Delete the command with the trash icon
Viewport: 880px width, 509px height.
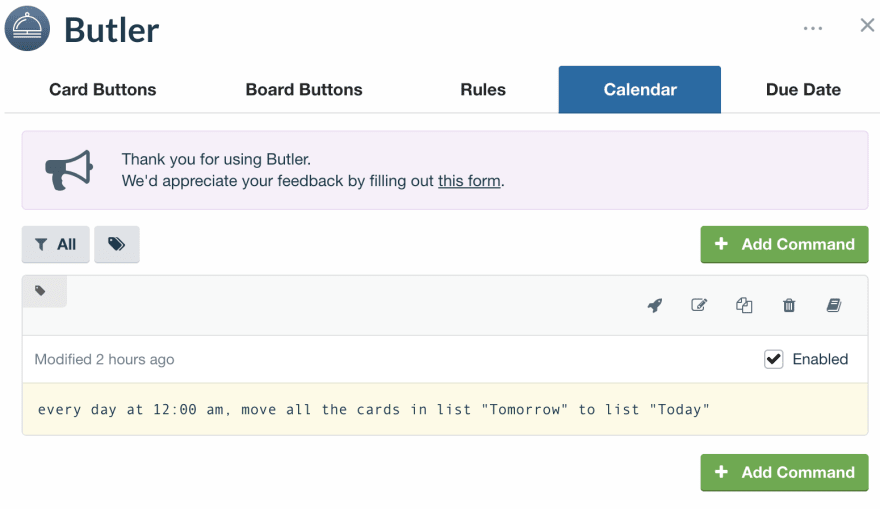789,305
